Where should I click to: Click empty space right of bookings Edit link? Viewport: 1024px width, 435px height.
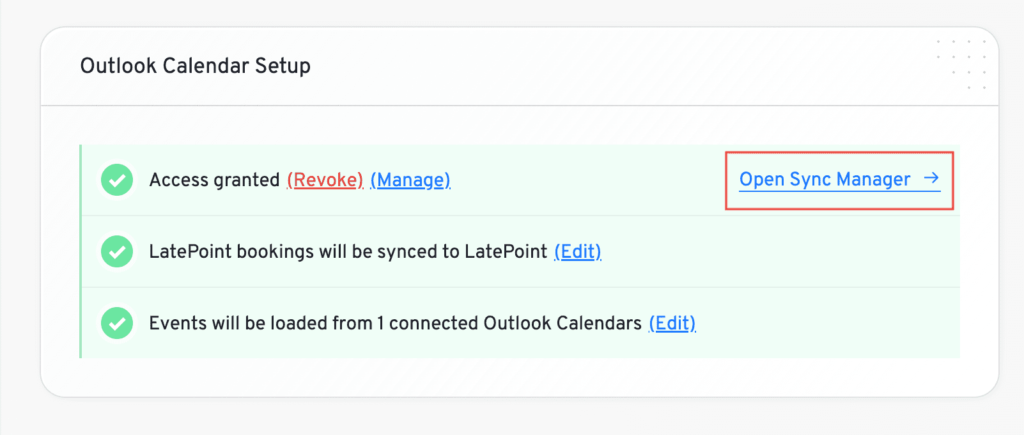(x=780, y=252)
